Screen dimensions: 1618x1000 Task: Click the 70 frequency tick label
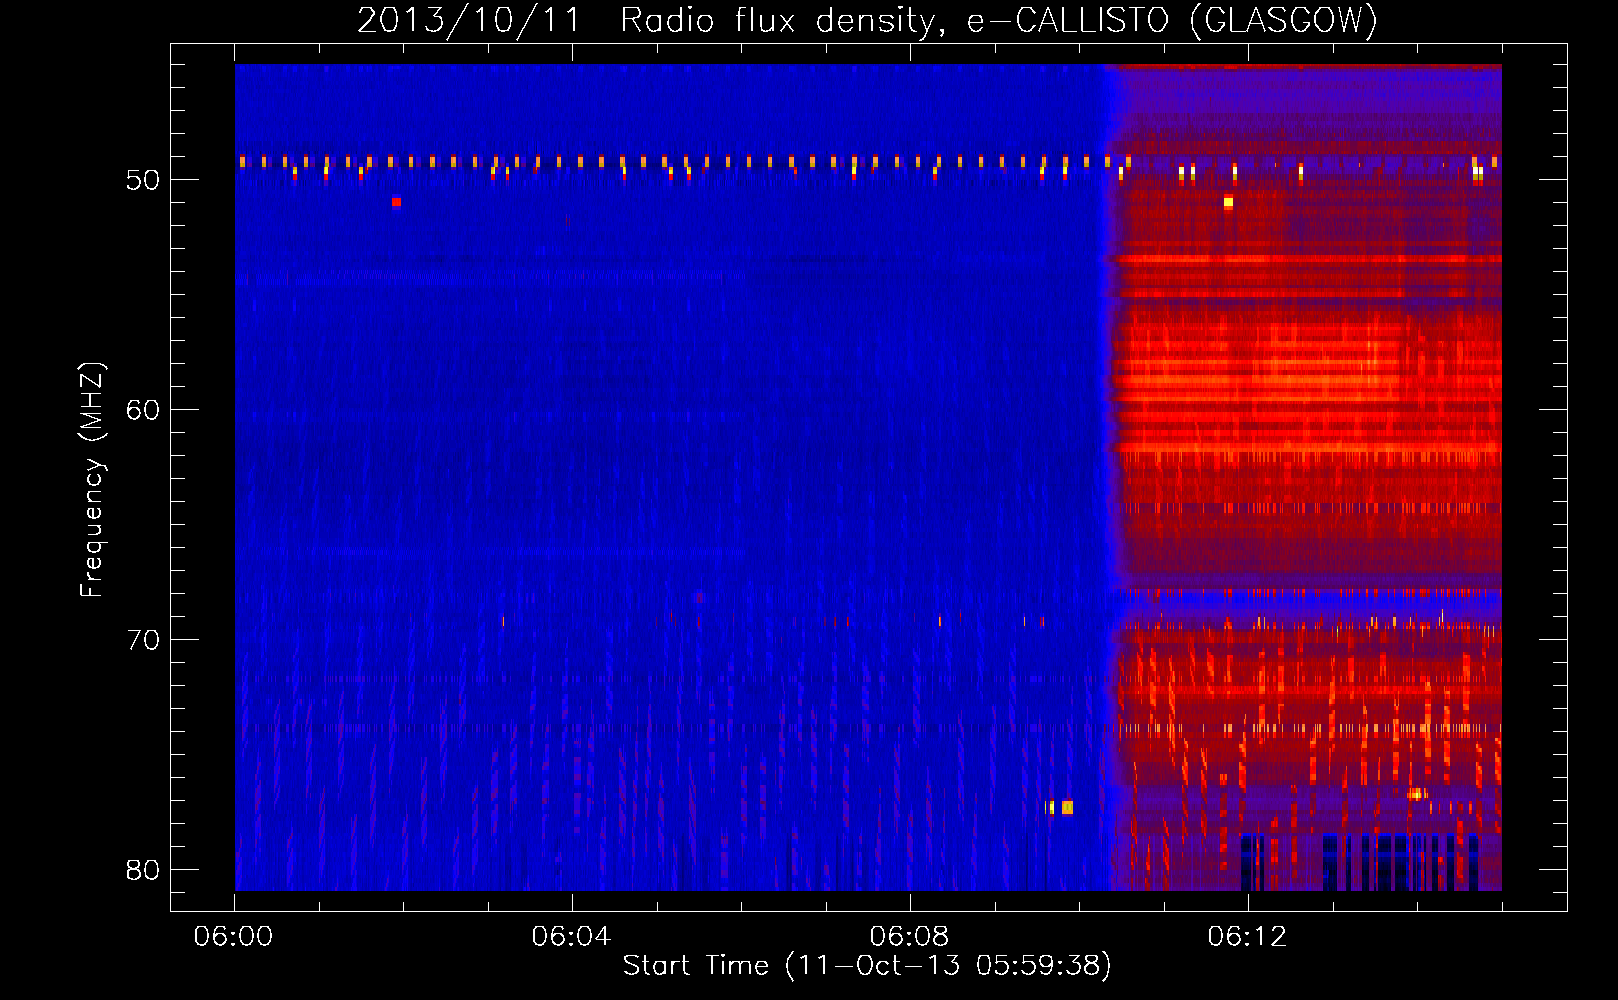click(x=143, y=640)
